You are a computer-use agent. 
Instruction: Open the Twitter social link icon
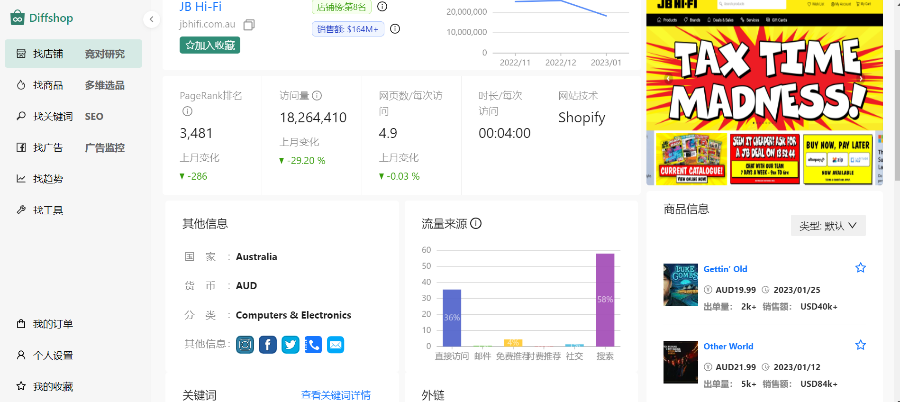(x=290, y=344)
